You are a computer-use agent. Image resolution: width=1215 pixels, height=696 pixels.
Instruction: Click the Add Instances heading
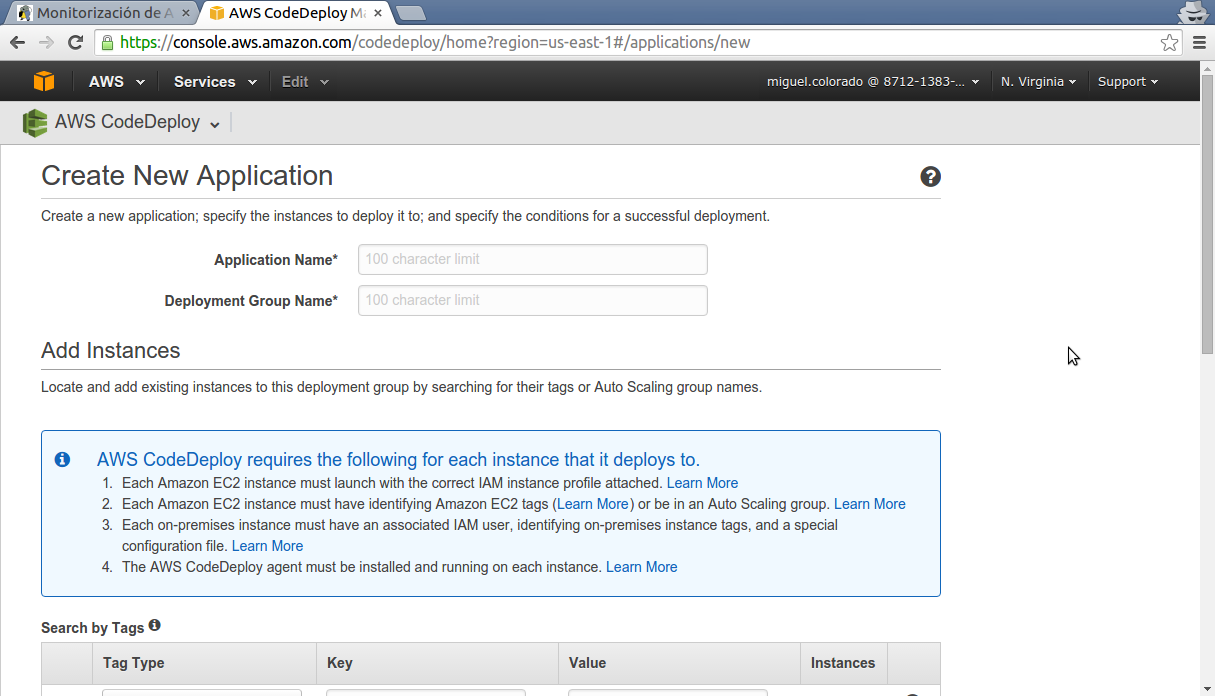pyautogui.click(x=111, y=351)
